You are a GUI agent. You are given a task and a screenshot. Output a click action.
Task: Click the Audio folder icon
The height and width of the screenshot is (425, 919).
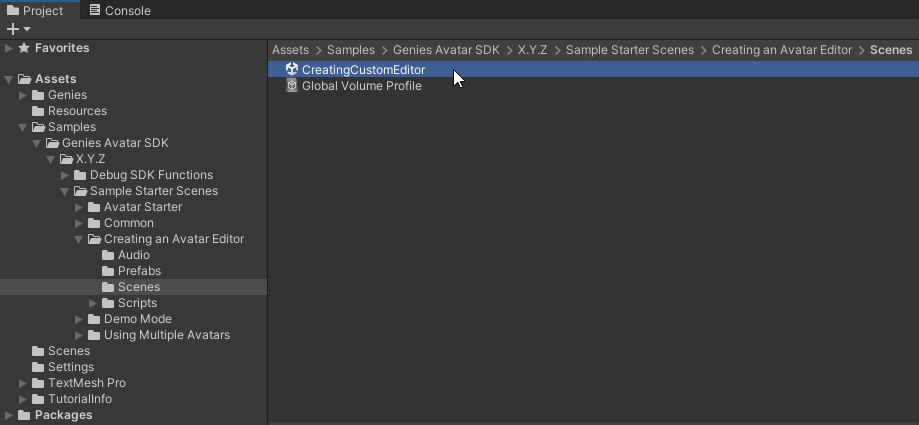click(x=109, y=255)
